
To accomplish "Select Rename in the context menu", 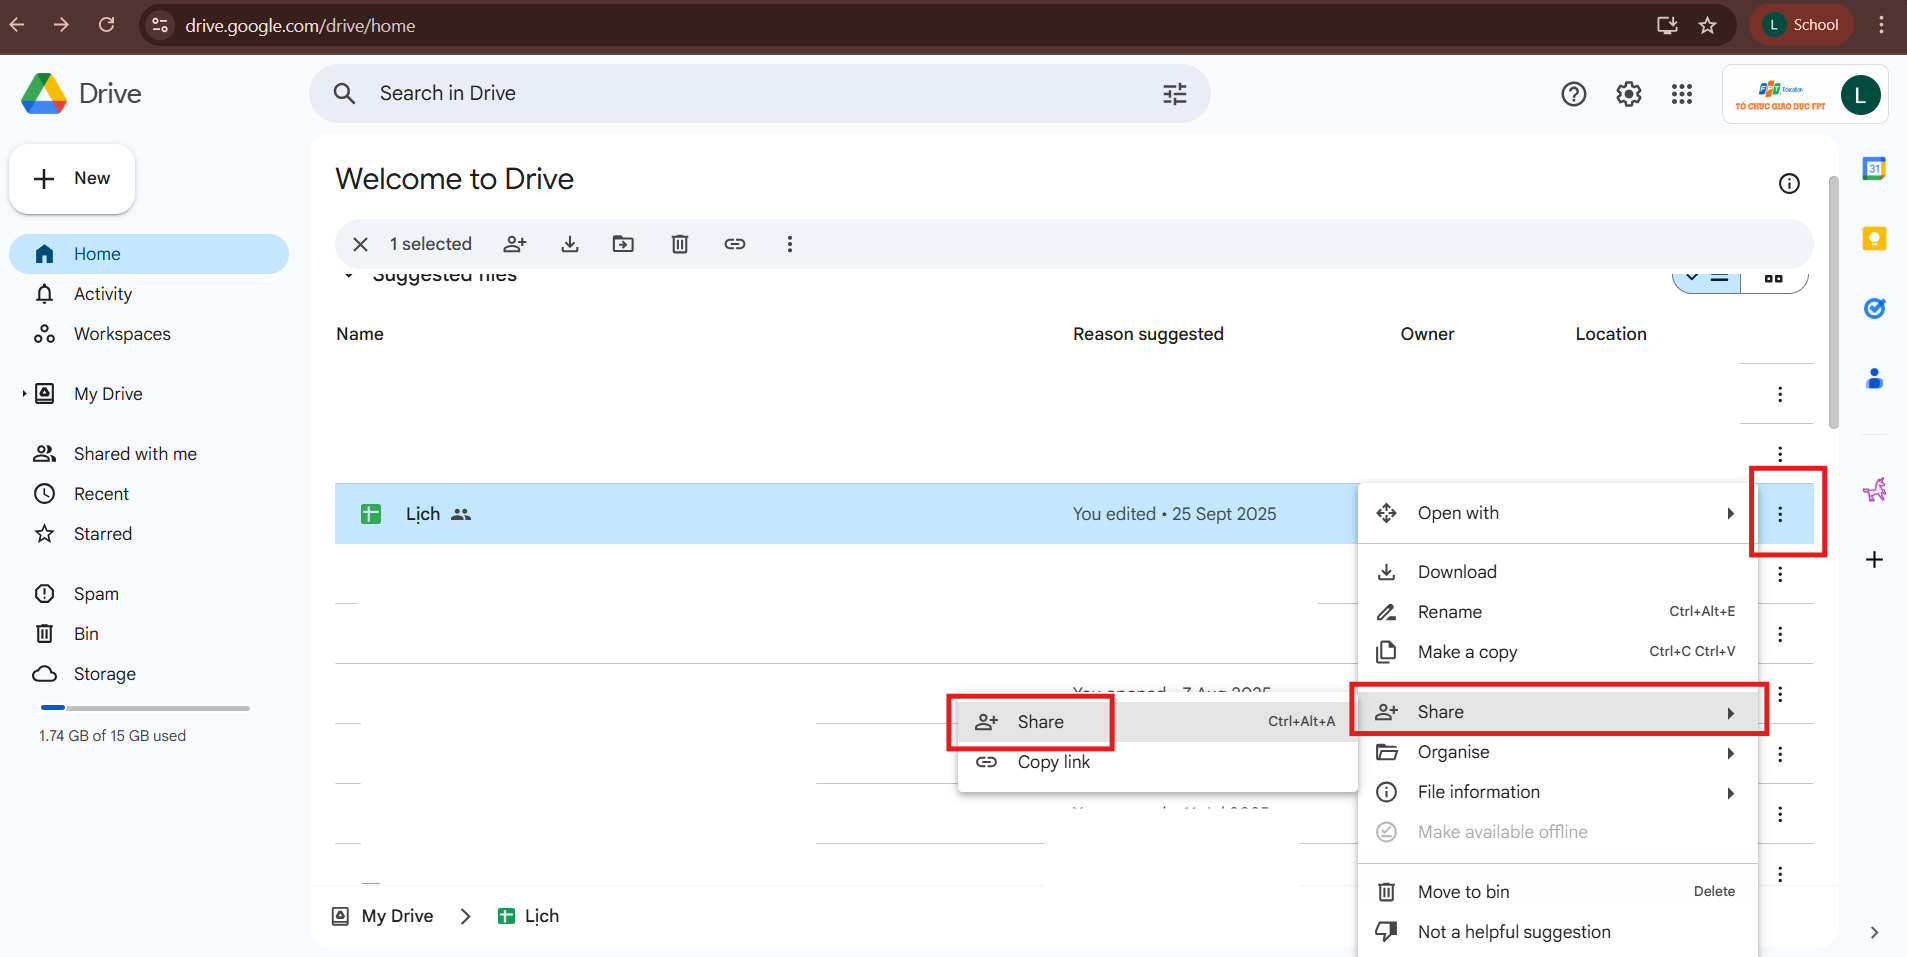I will (1449, 612).
